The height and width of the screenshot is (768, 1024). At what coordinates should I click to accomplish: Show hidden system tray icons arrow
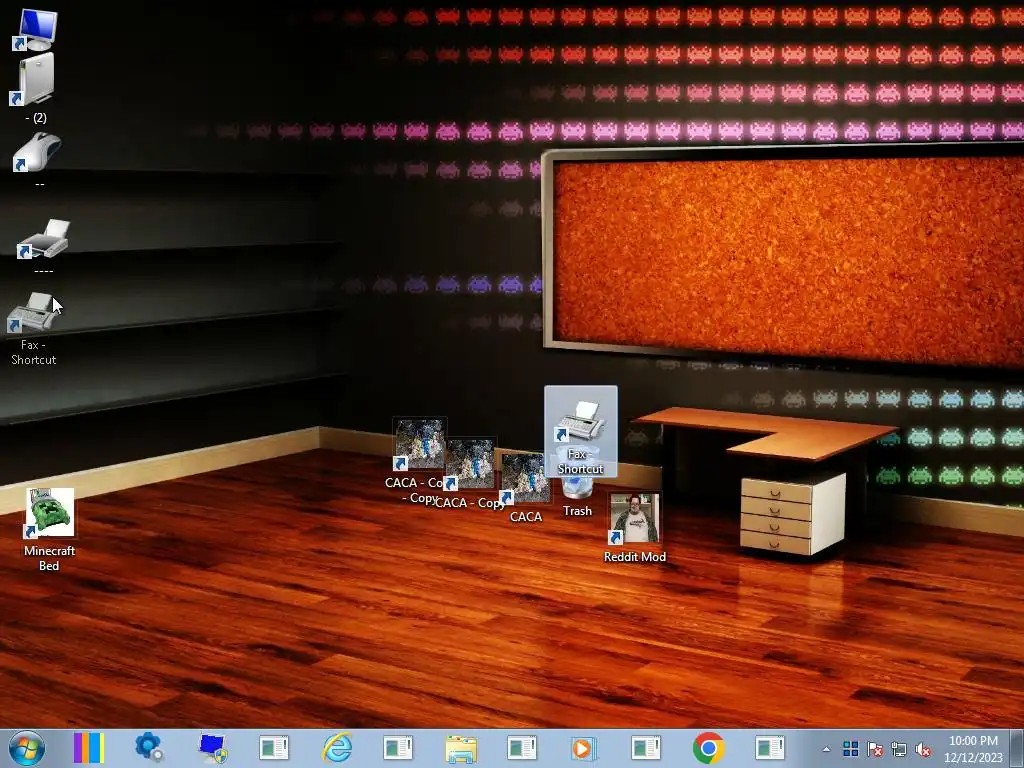(826, 749)
